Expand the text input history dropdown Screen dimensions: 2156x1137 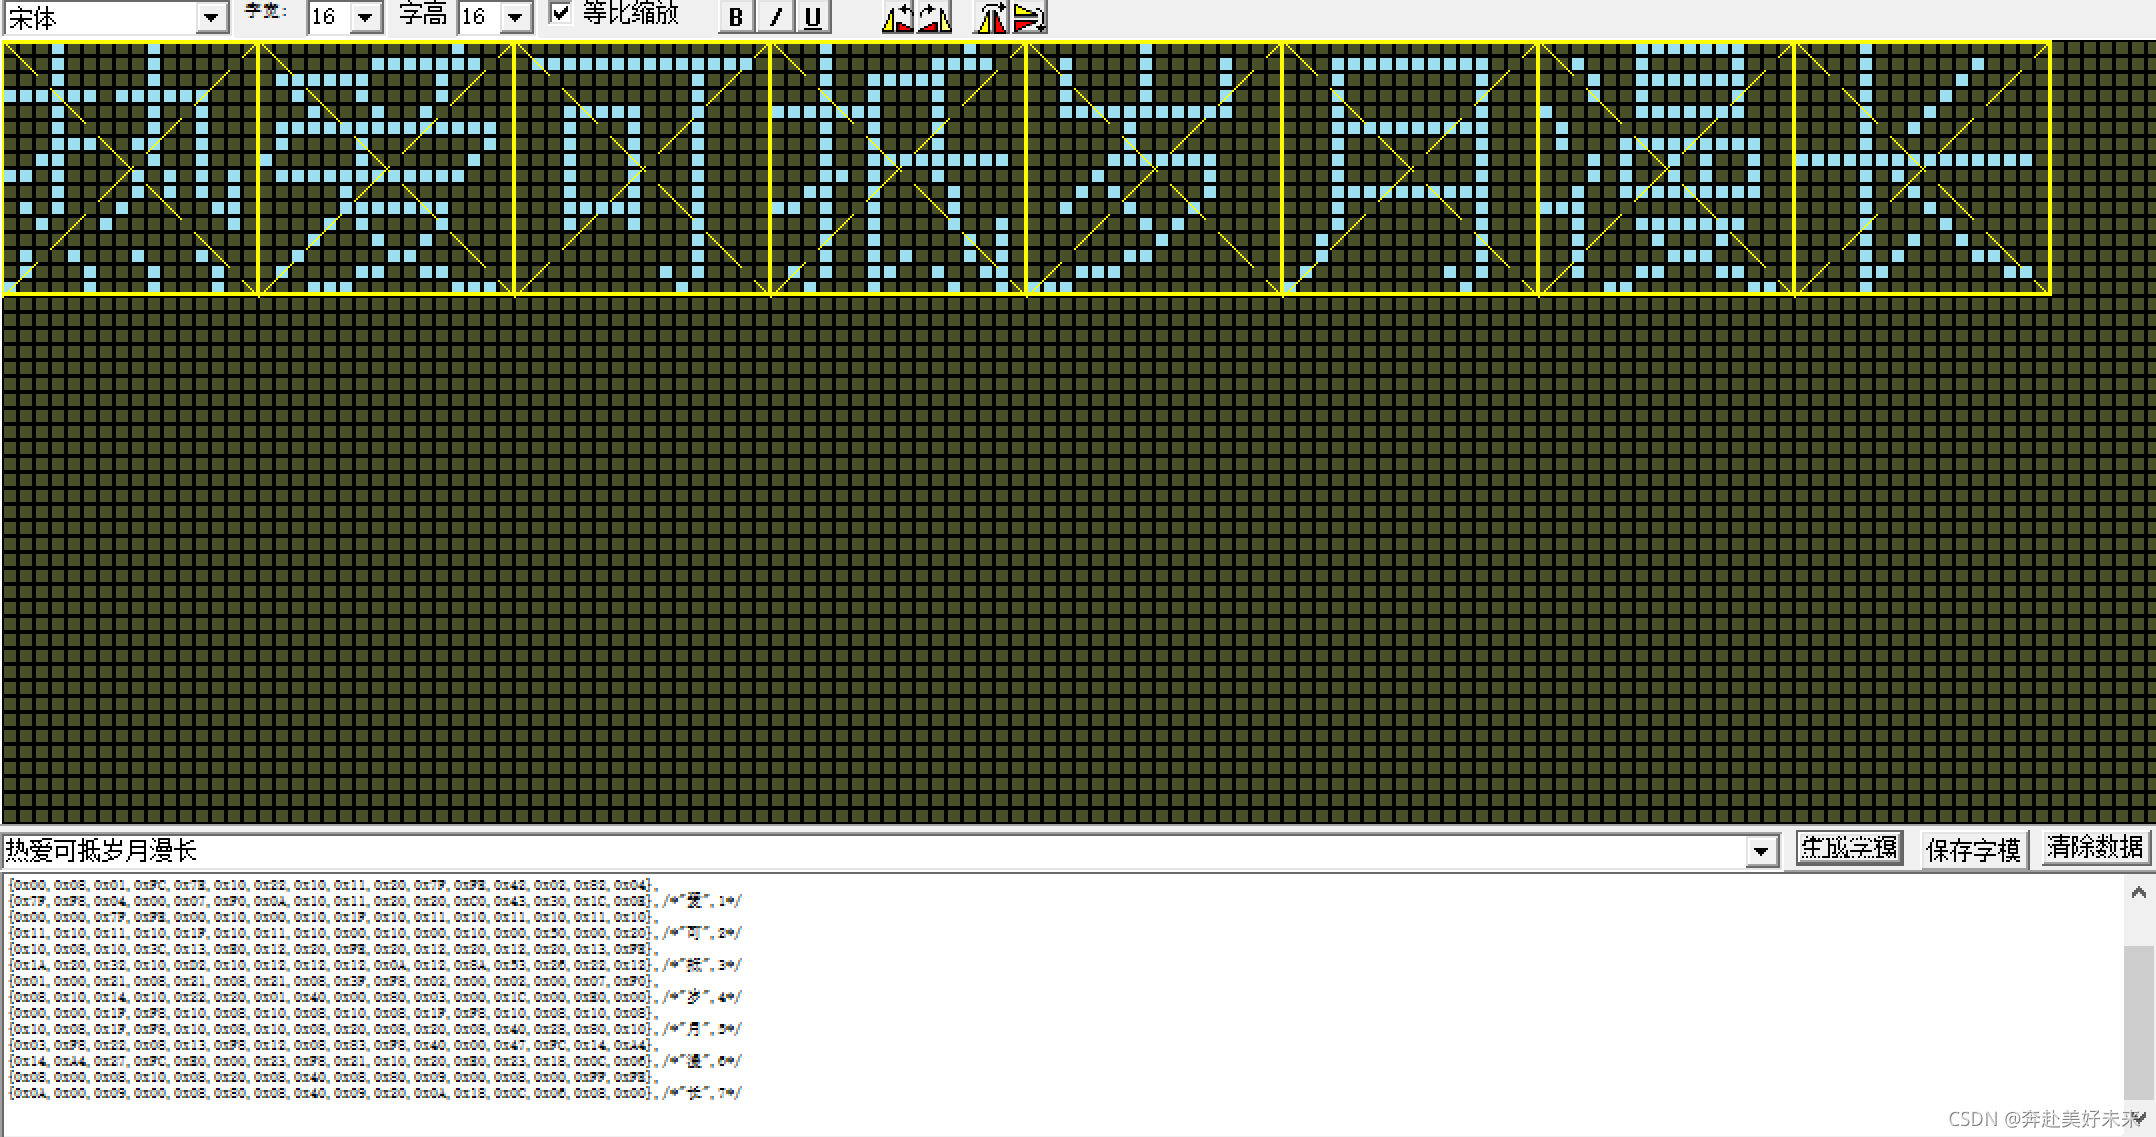point(1761,851)
